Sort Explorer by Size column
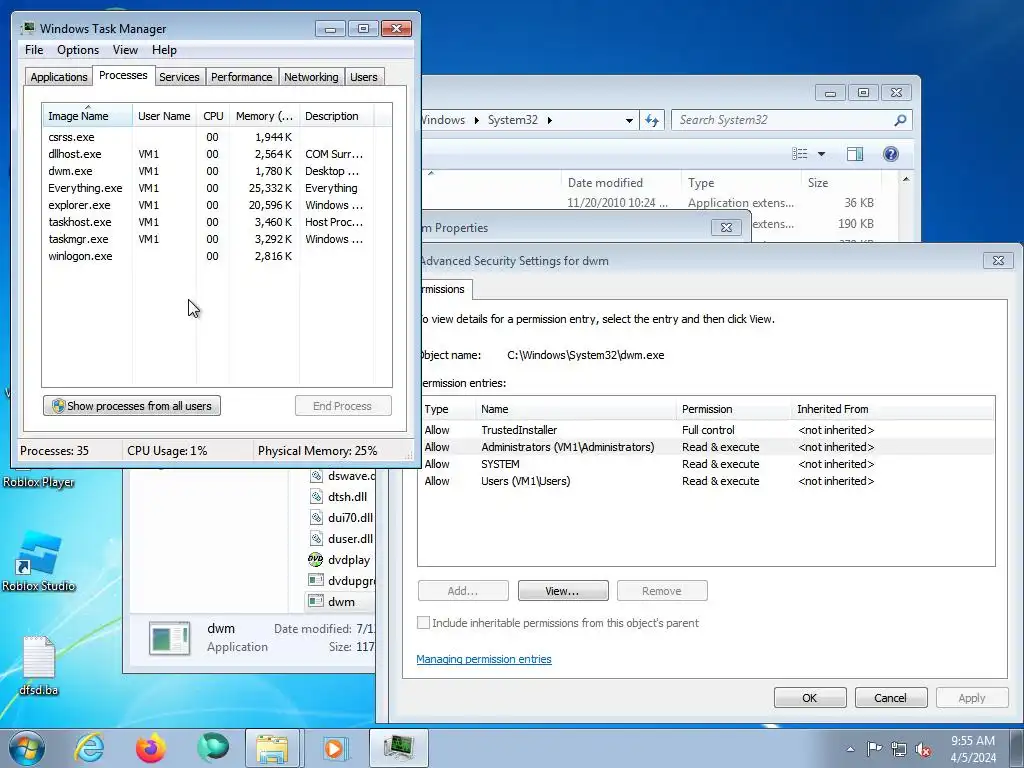Image resolution: width=1024 pixels, height=768 pixels. tap(841, 183)
